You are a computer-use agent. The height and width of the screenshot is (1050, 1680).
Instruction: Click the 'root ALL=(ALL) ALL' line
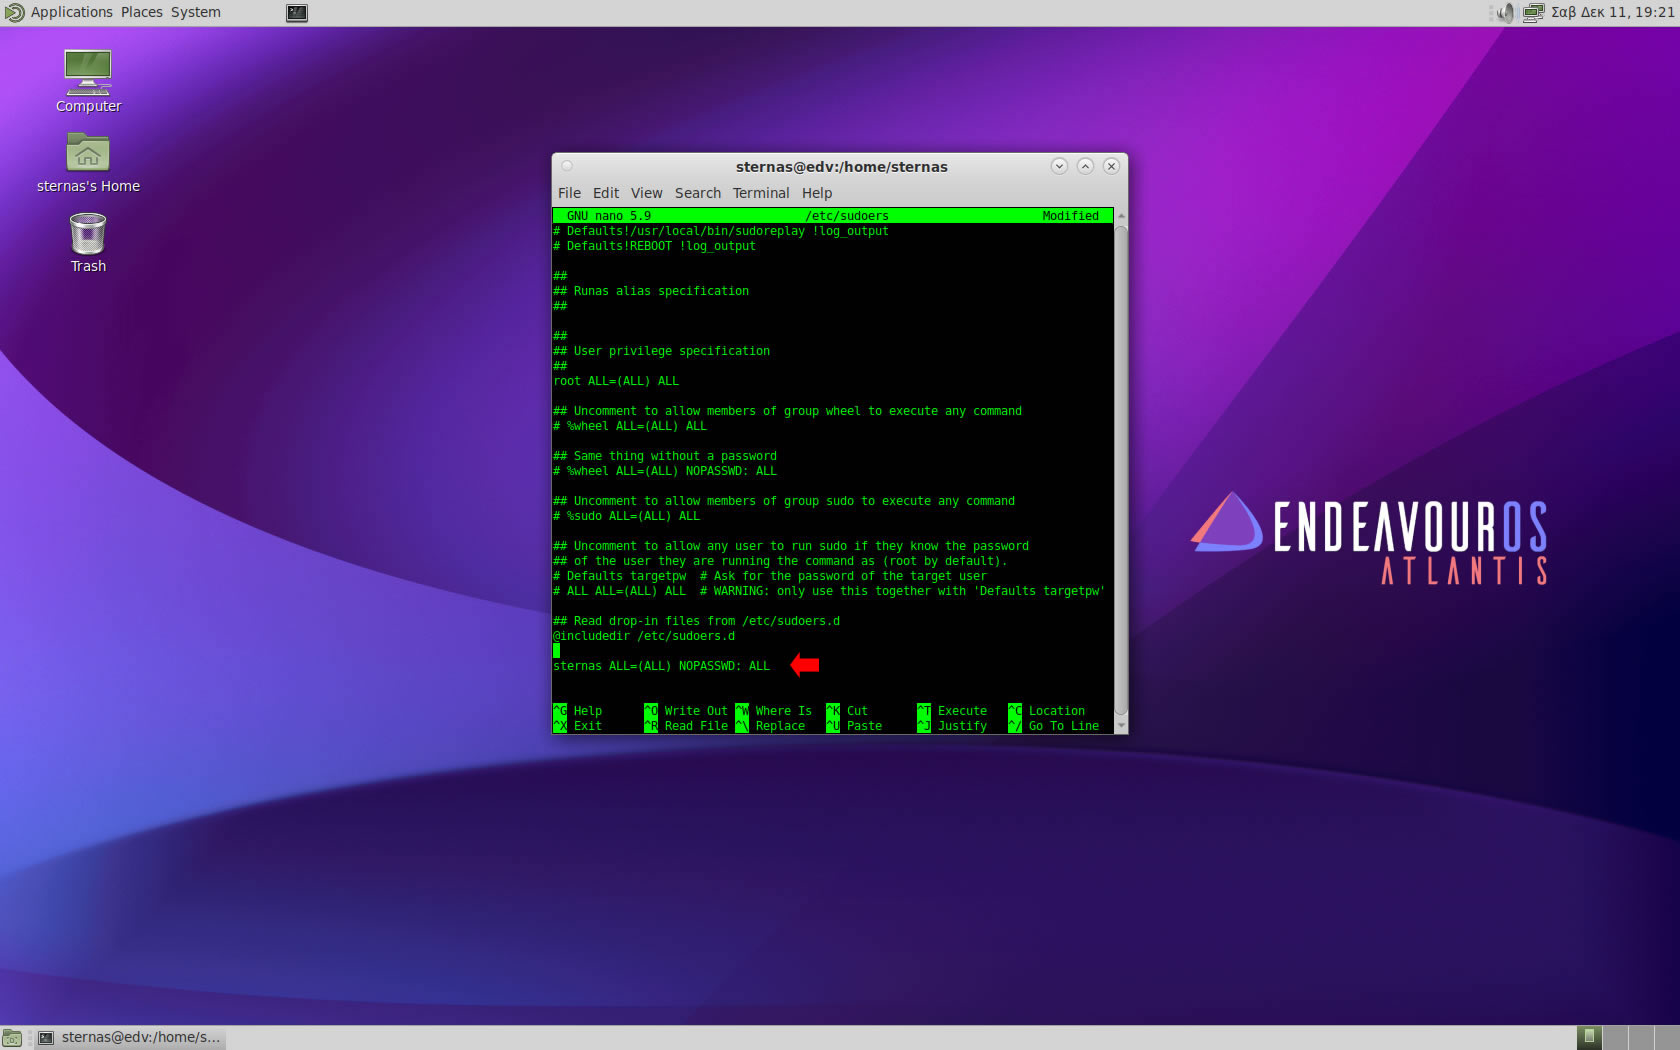pos(616,381)
